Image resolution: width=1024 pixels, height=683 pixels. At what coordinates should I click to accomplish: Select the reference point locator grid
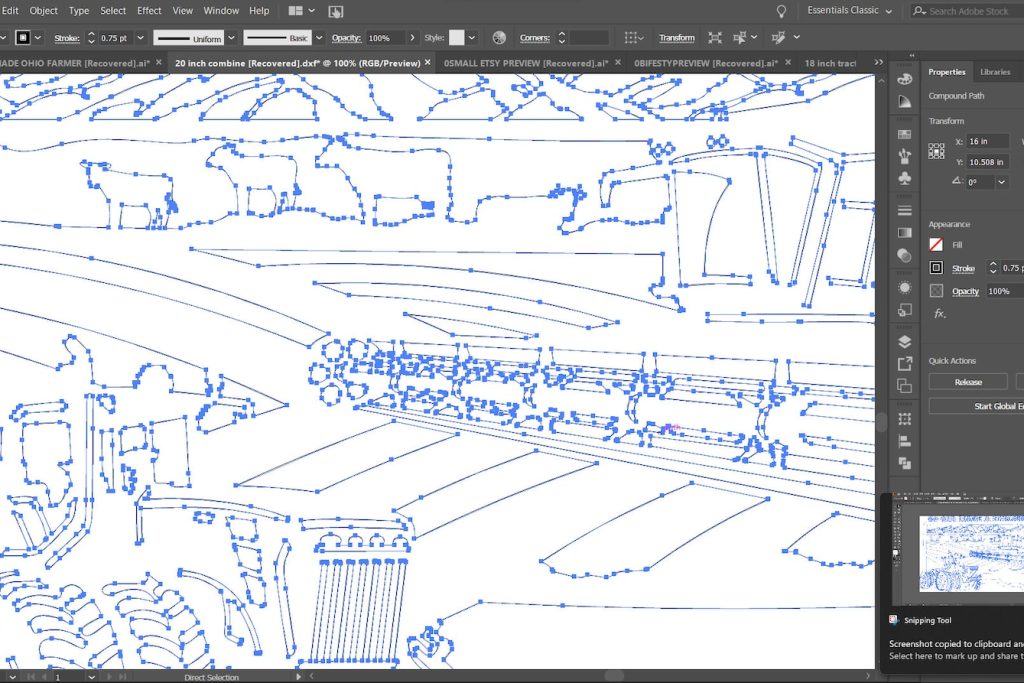936,151
